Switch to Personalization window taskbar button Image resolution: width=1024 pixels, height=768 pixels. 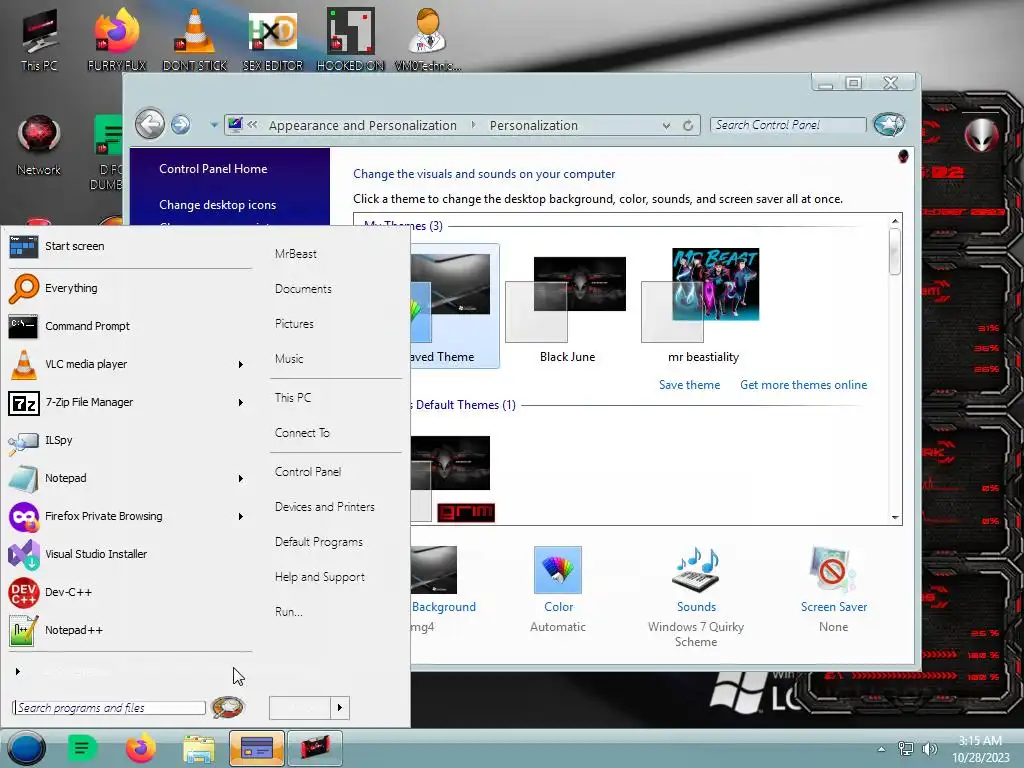click(x=257, y=748)
